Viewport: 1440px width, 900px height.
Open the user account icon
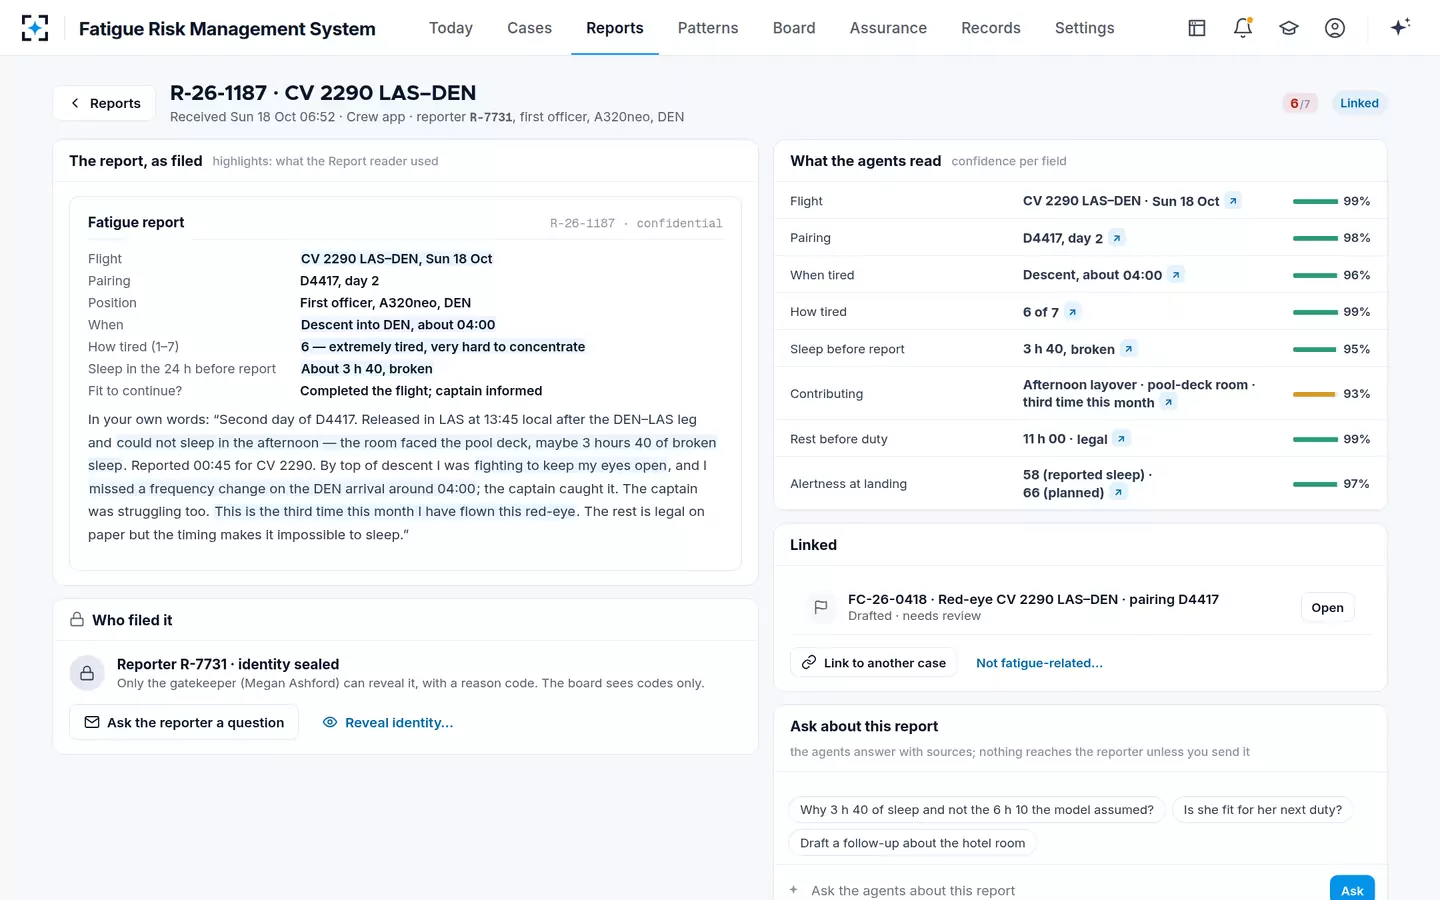coord(1335,28)
